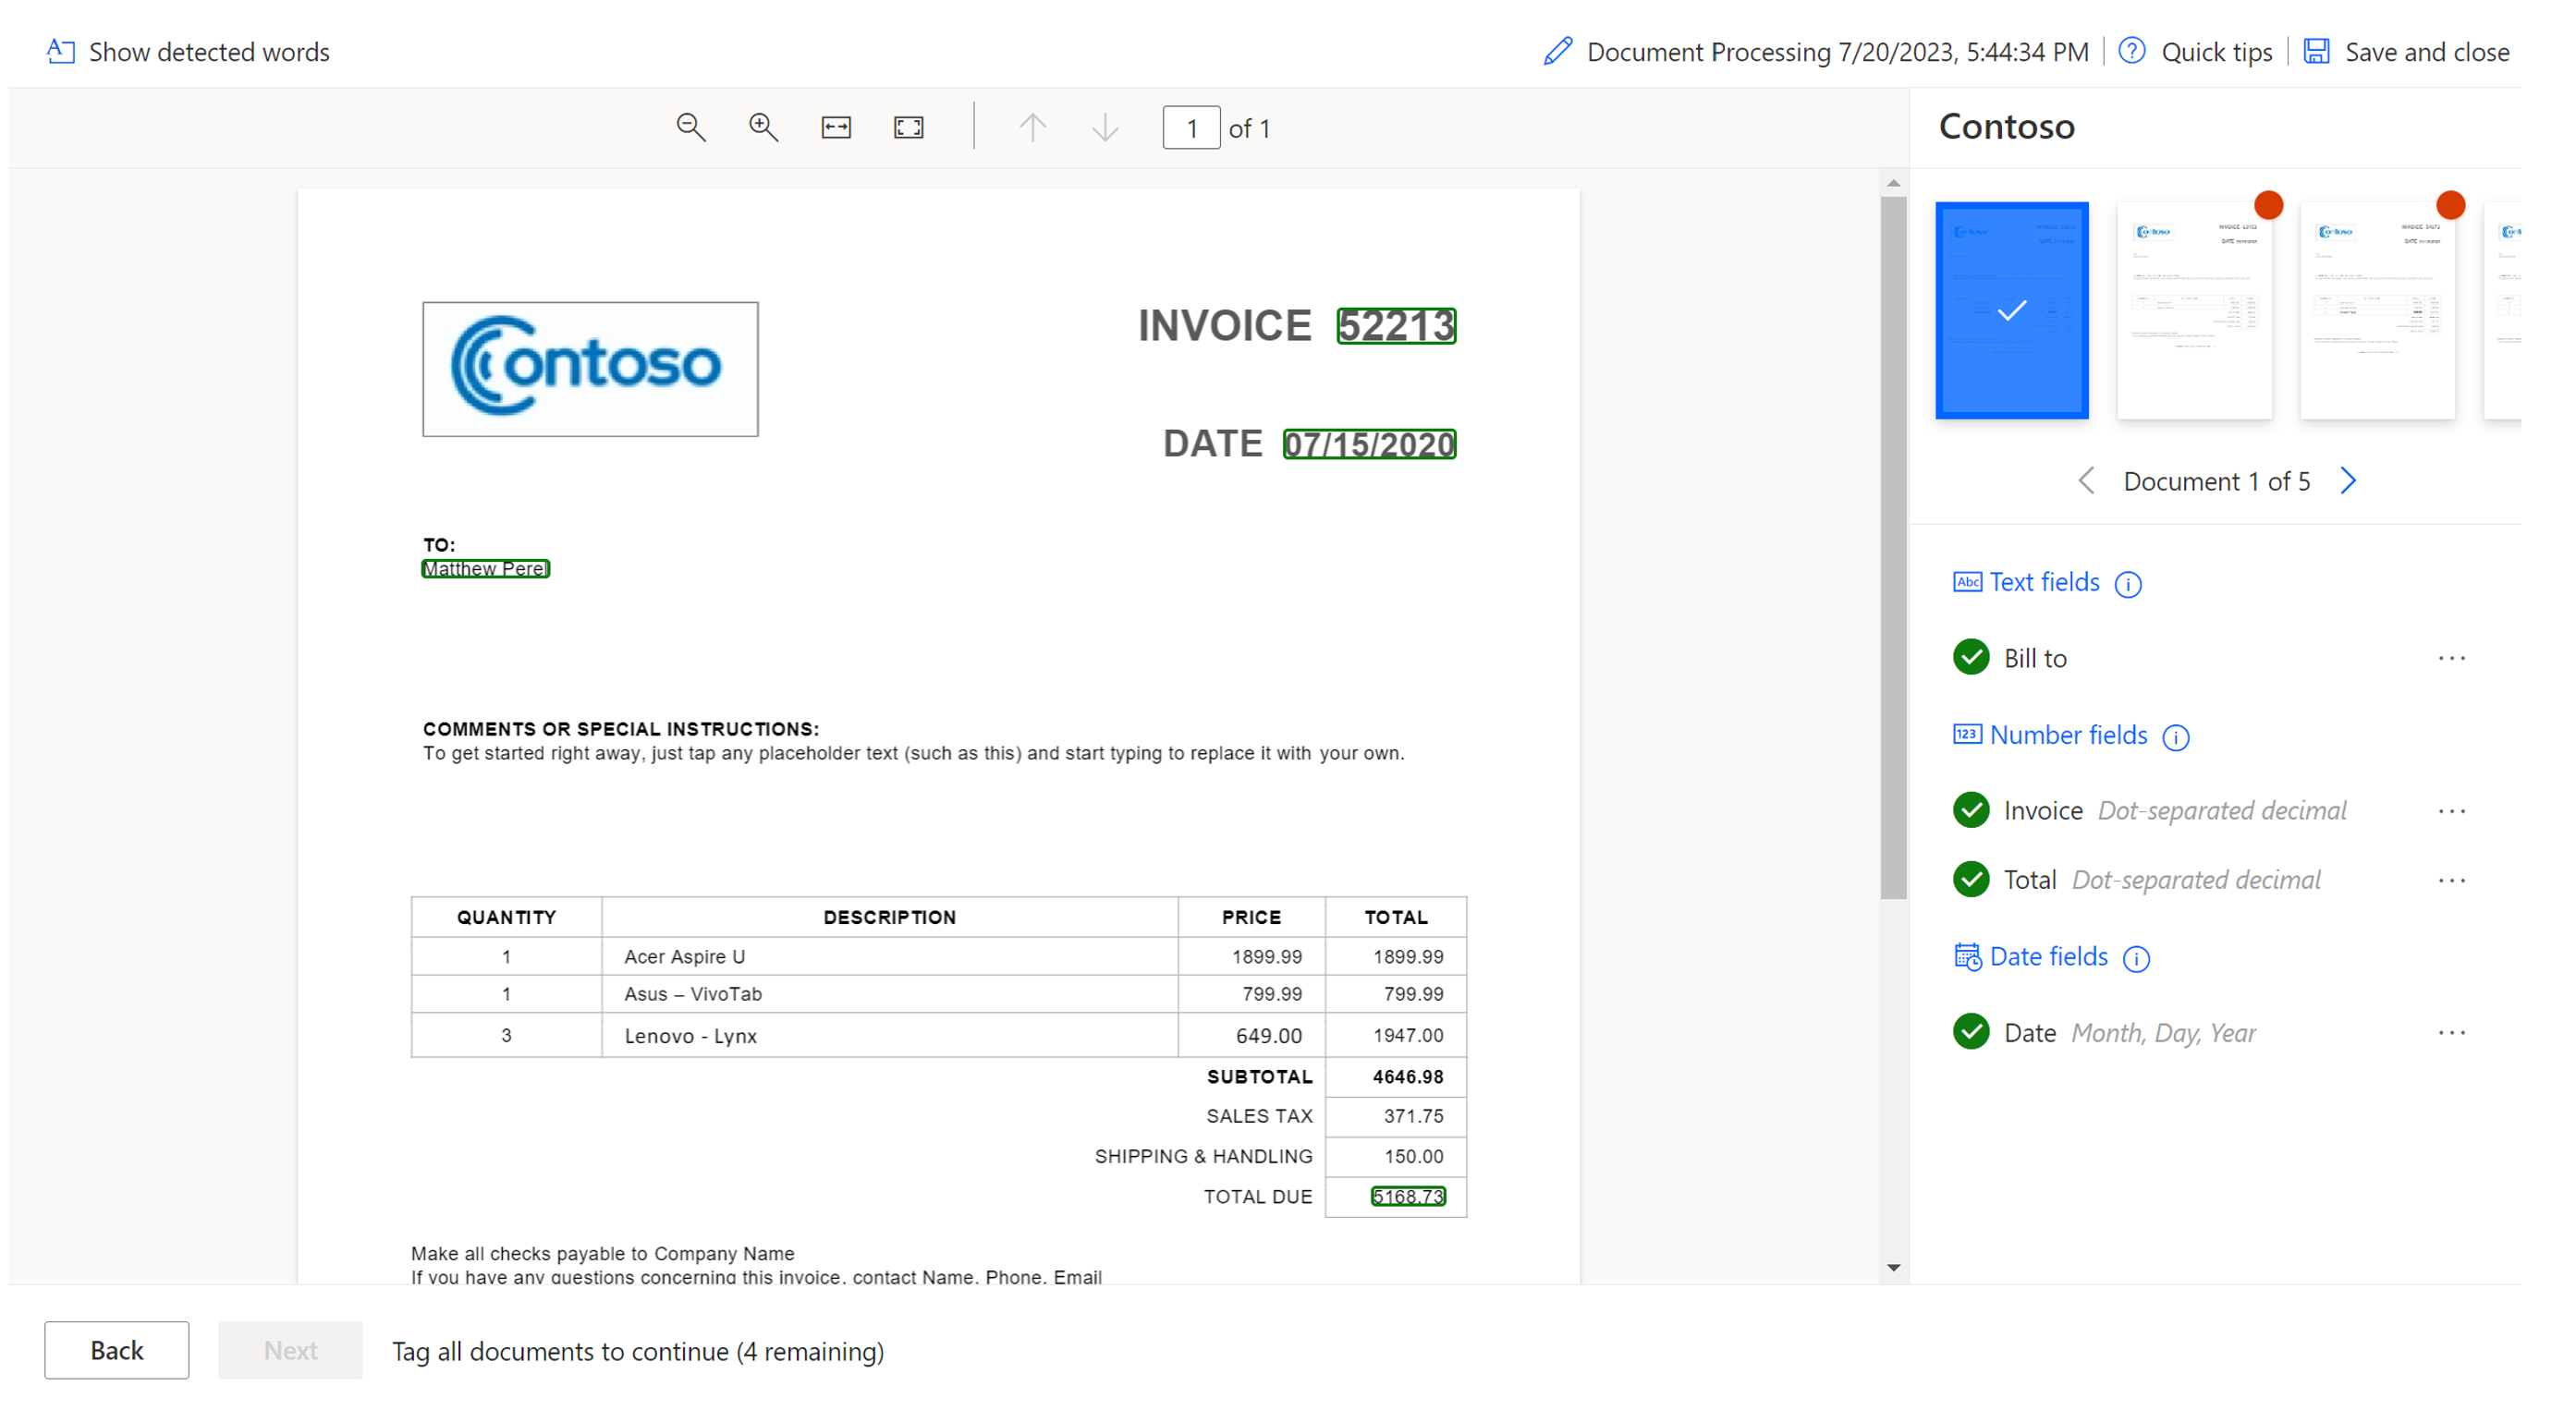Open Quick tips
The image size is (2576, 1410).
(2215, 51)
